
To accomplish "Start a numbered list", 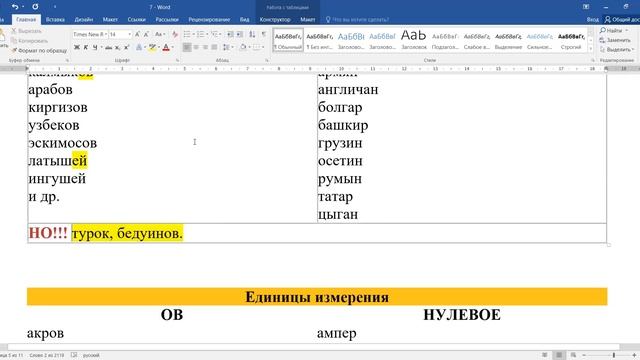I will pos(201,34).
